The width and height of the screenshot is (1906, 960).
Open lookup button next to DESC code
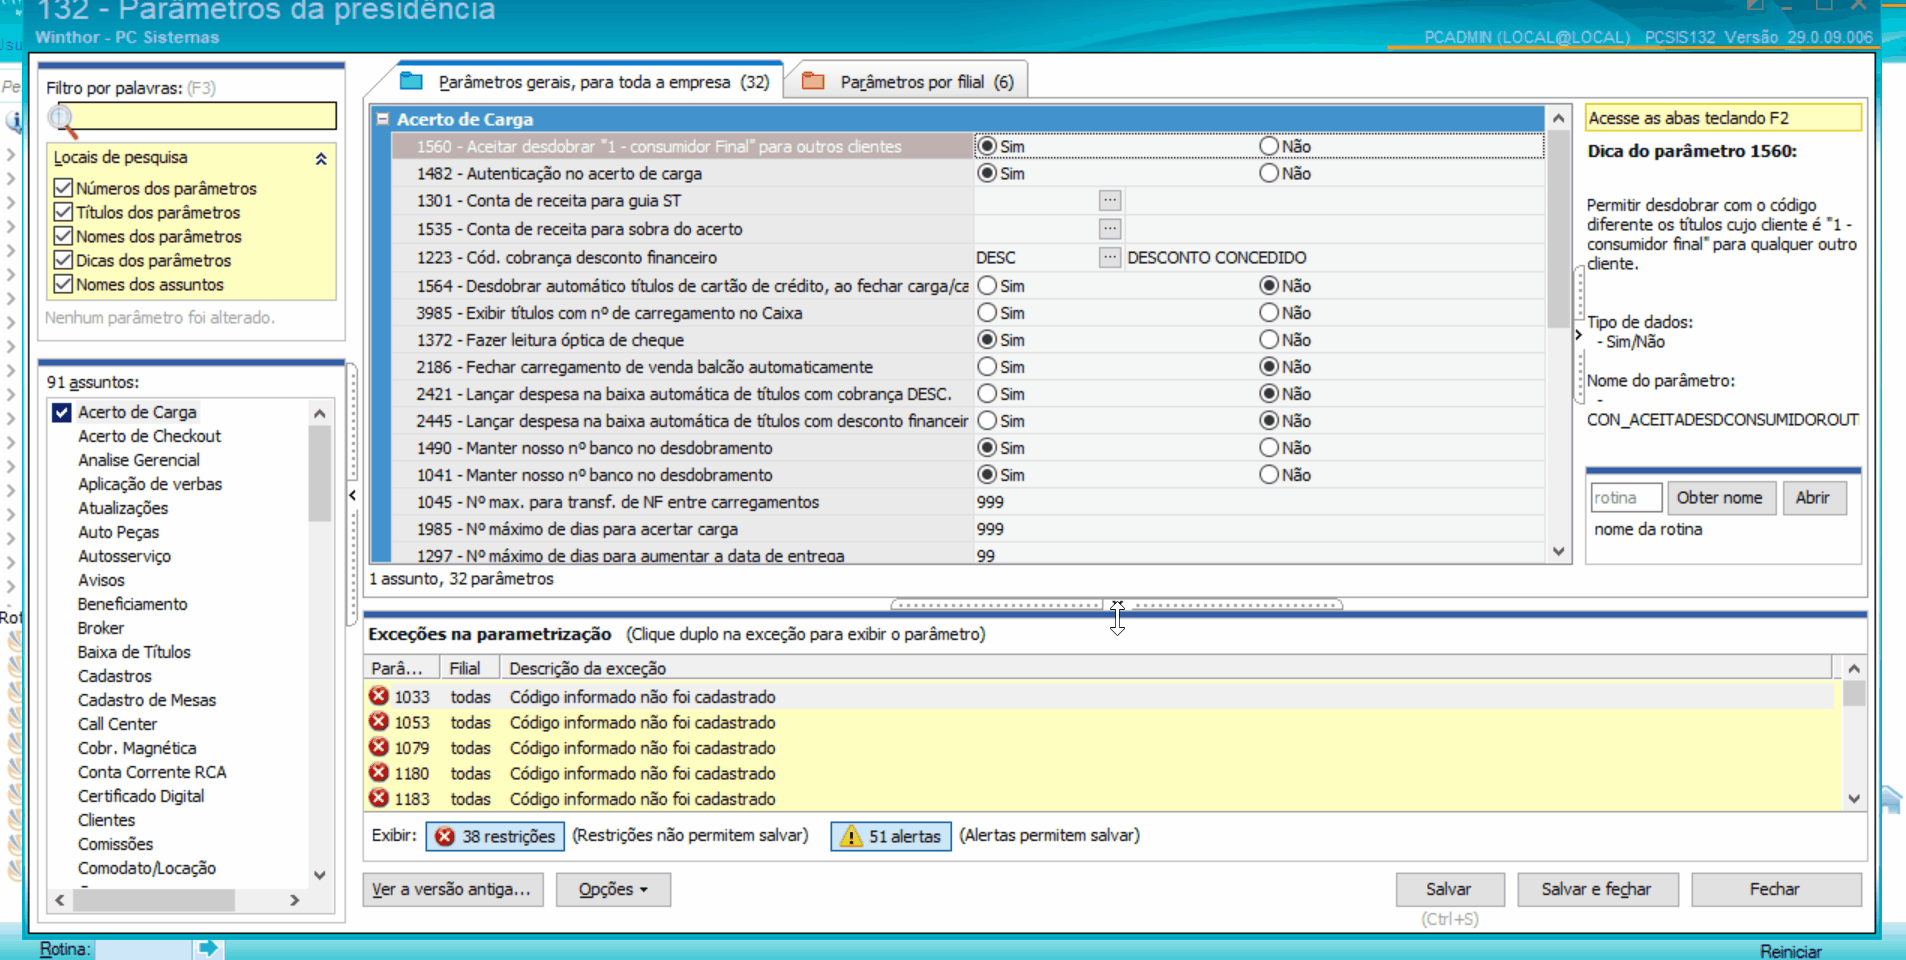pyautogui.click(x=1110, y=257)
